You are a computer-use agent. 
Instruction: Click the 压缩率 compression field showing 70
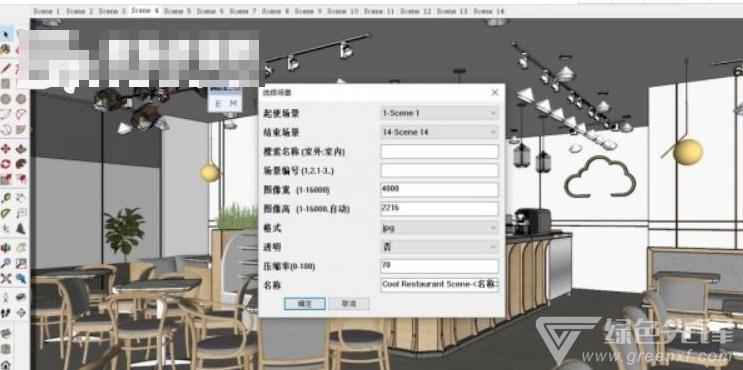pyautogui.click(x=439, y=266)
